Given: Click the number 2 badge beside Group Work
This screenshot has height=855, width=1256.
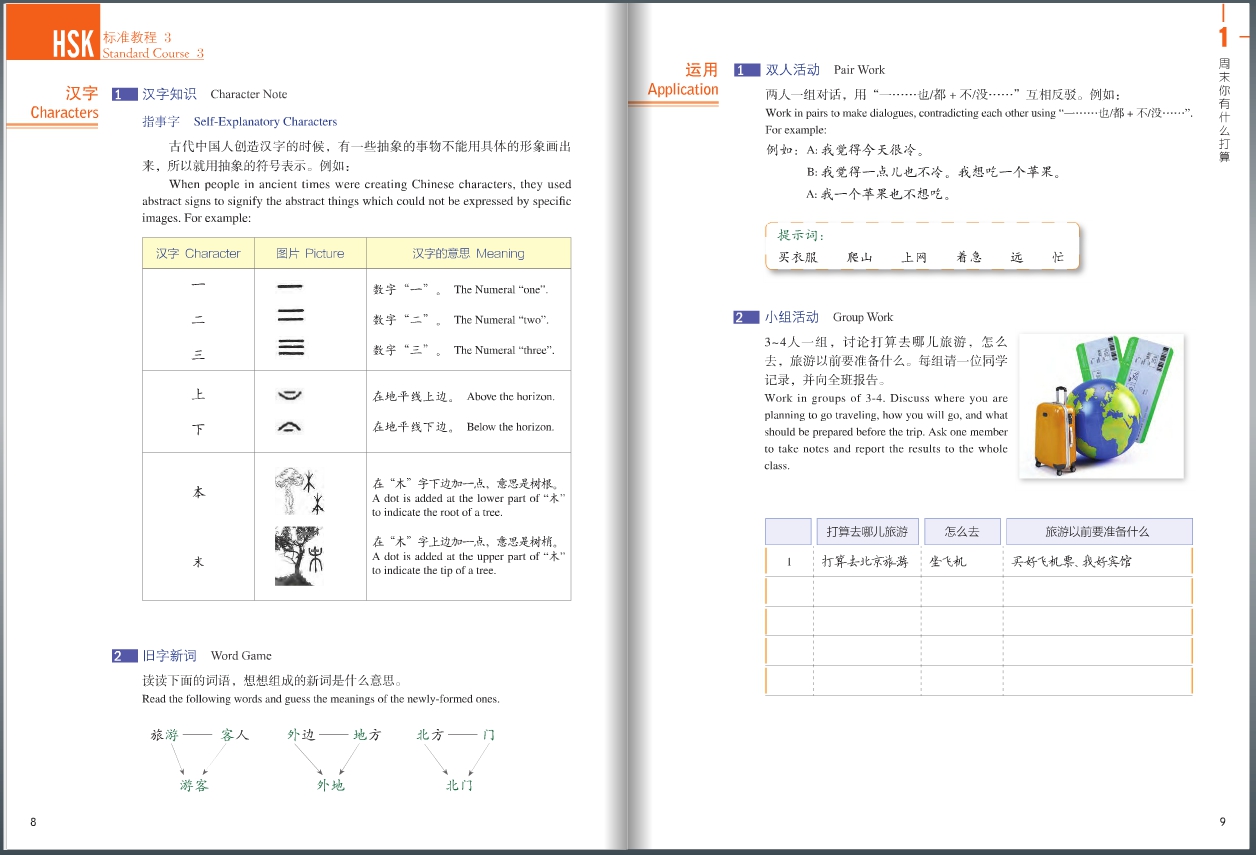Looking at the screenshot, I should point(746,317).
